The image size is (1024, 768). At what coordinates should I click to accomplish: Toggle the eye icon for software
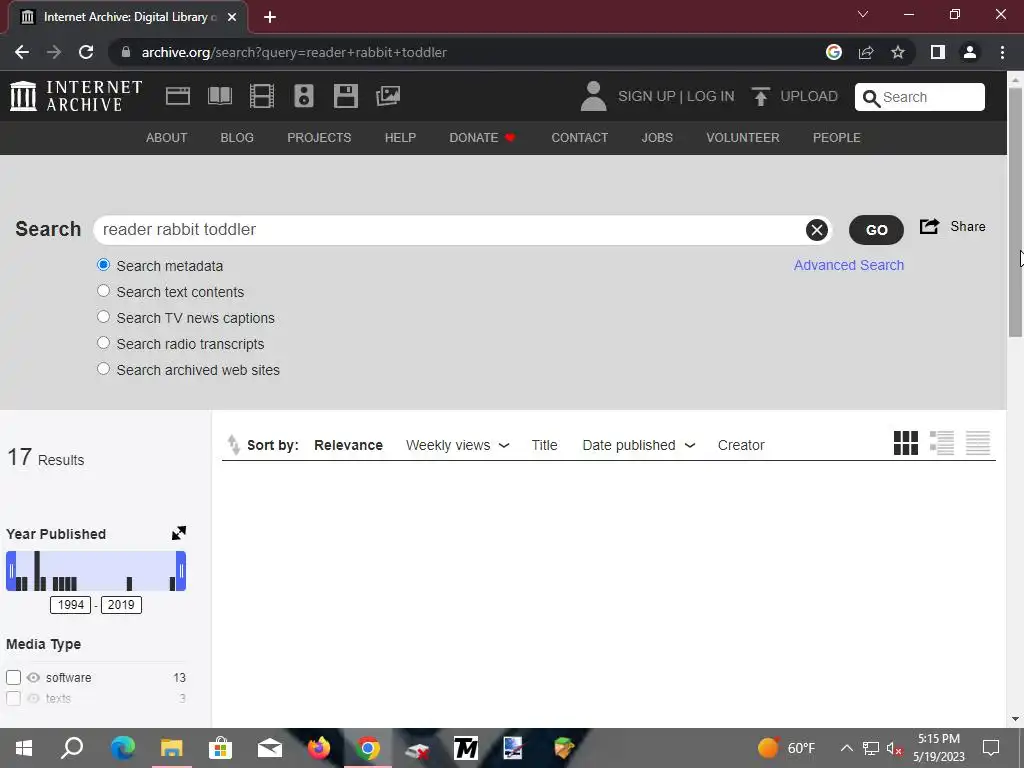[33, 677]
